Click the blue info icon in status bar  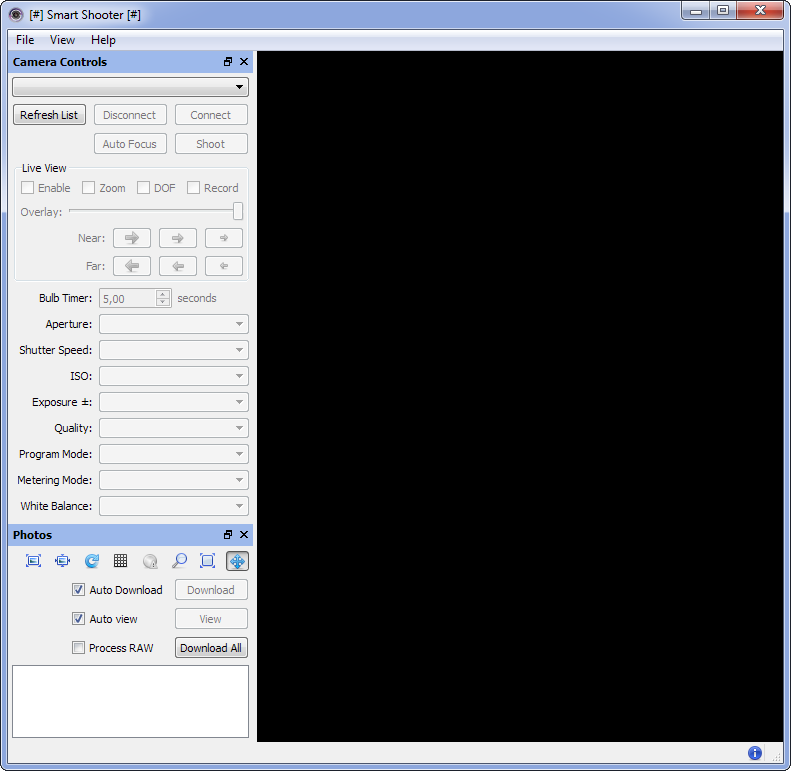coord(754,753)
